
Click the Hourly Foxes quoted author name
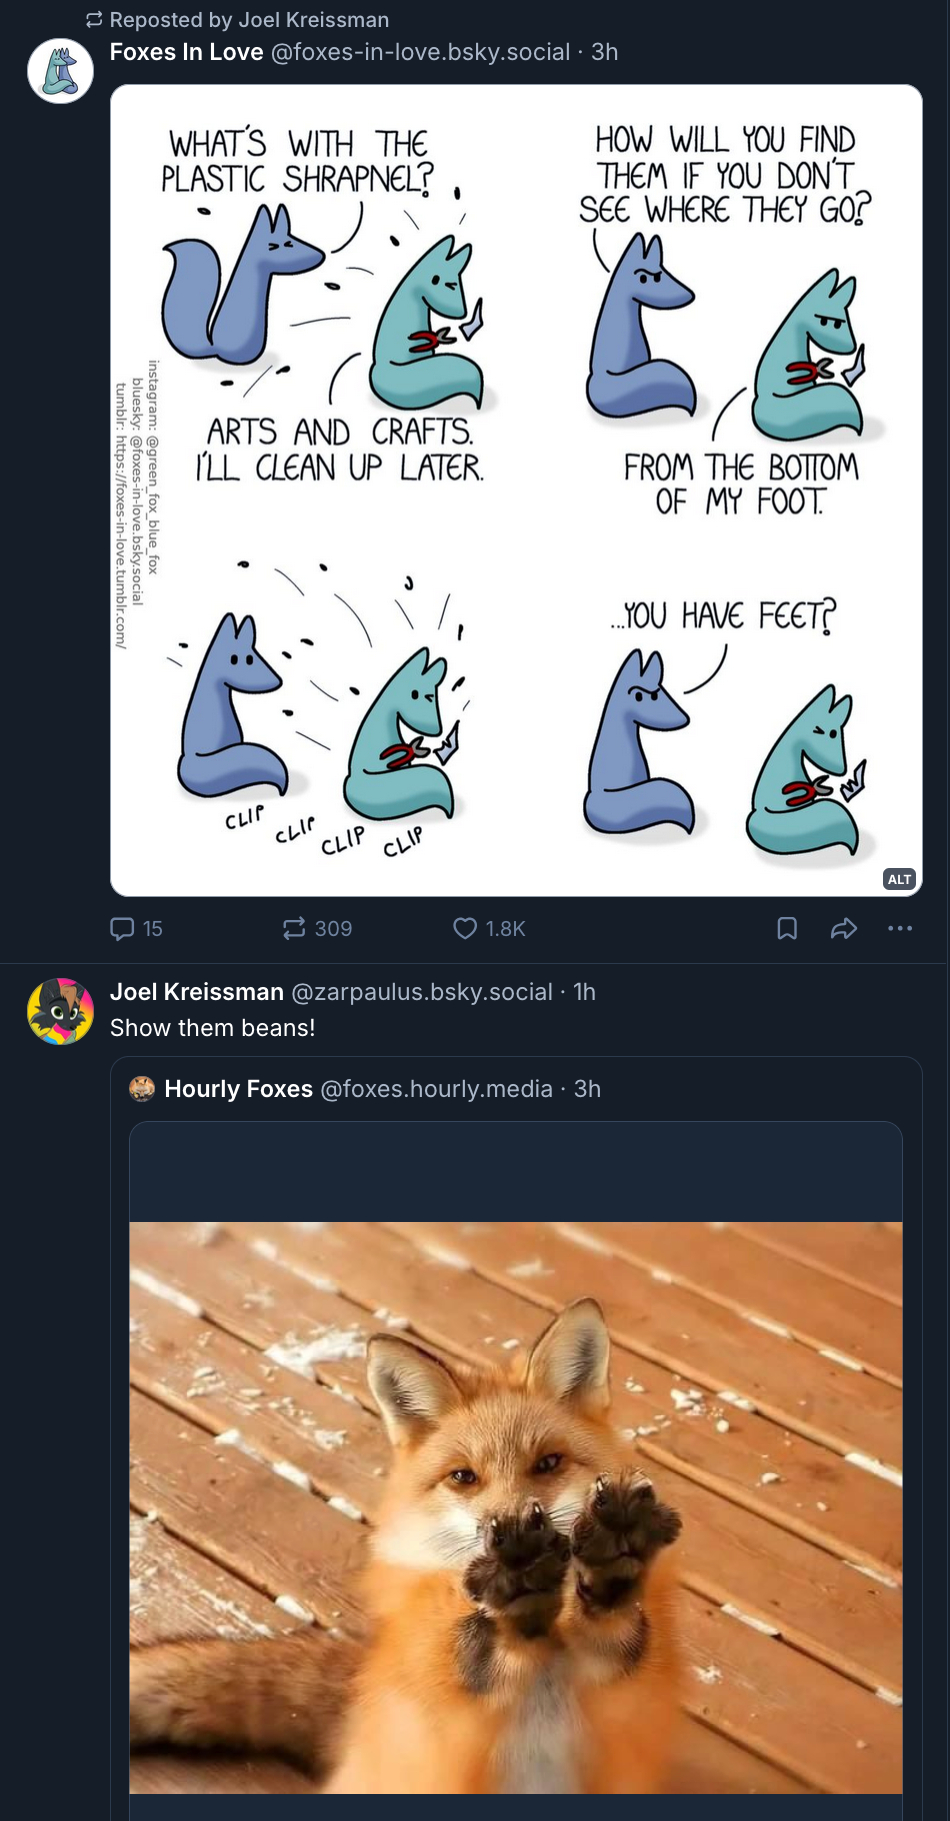pyautogui.click(x=238, y=1089)
